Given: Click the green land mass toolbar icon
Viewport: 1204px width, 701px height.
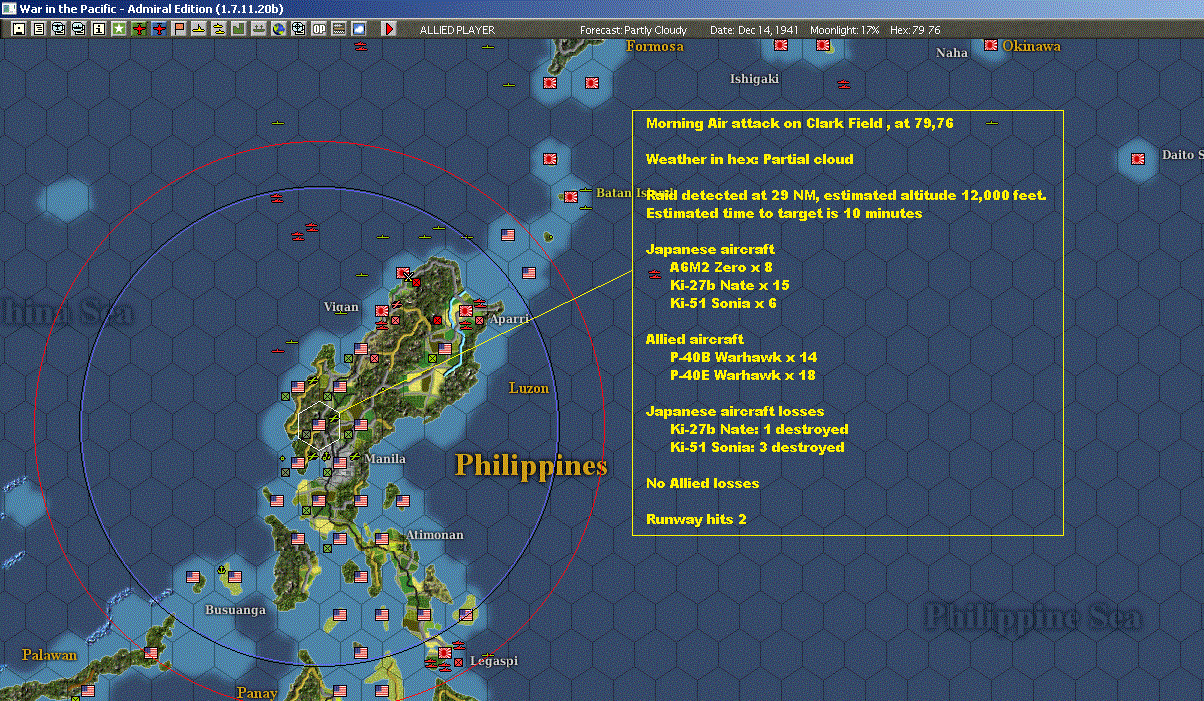Looking at the screenshot, I should pyautogui.click(x=239, y=29).
